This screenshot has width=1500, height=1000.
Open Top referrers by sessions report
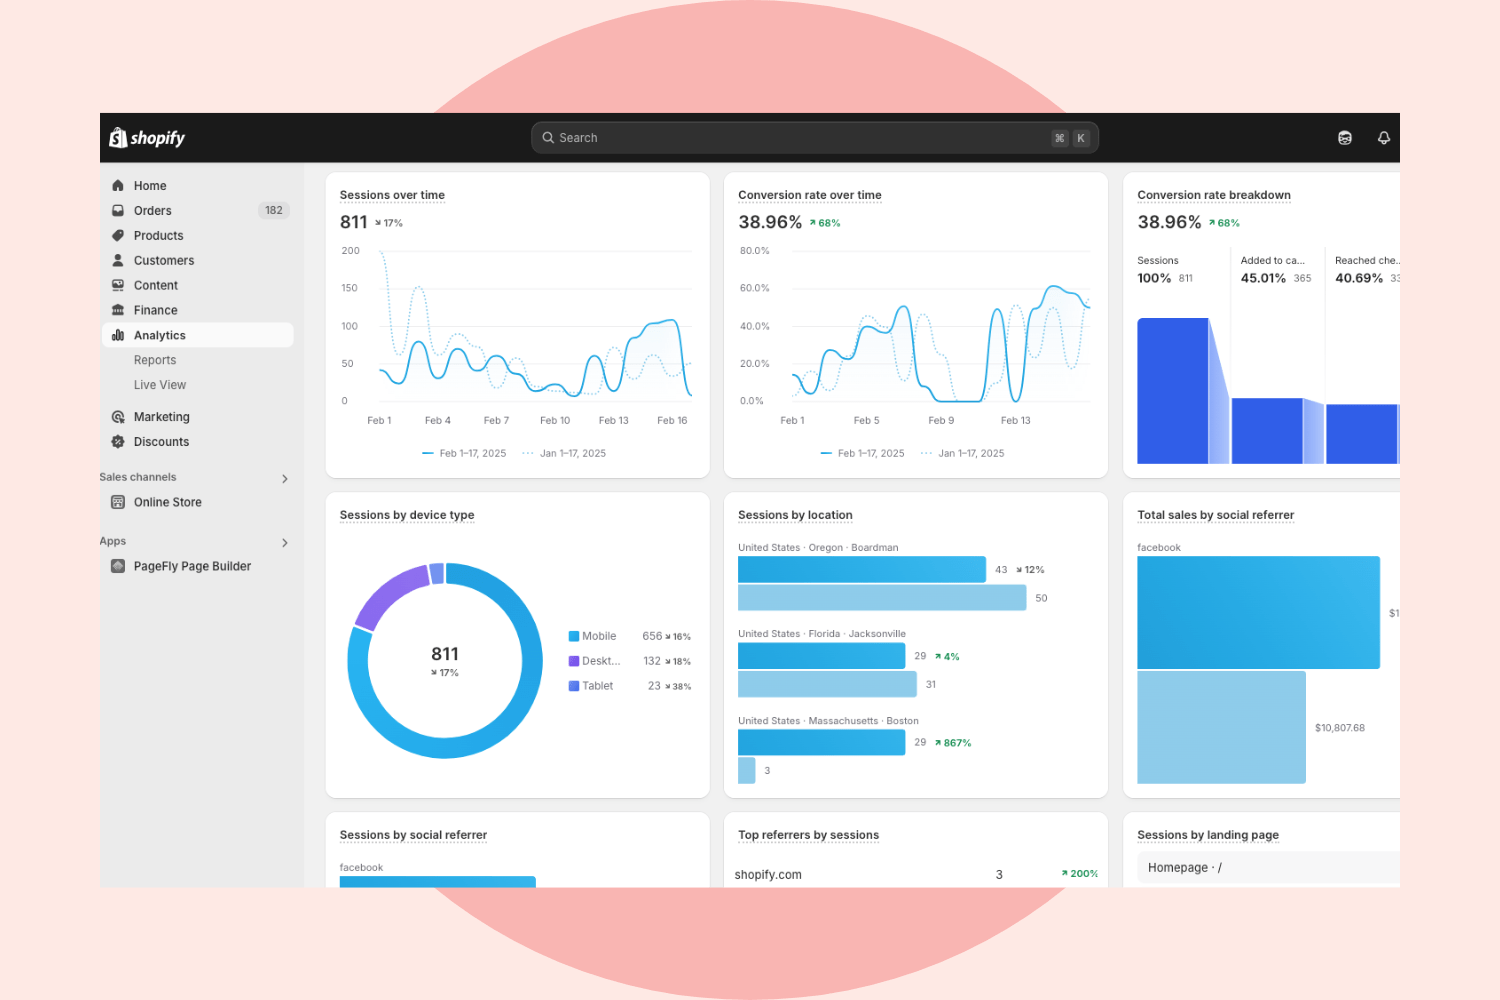[808, 835]
